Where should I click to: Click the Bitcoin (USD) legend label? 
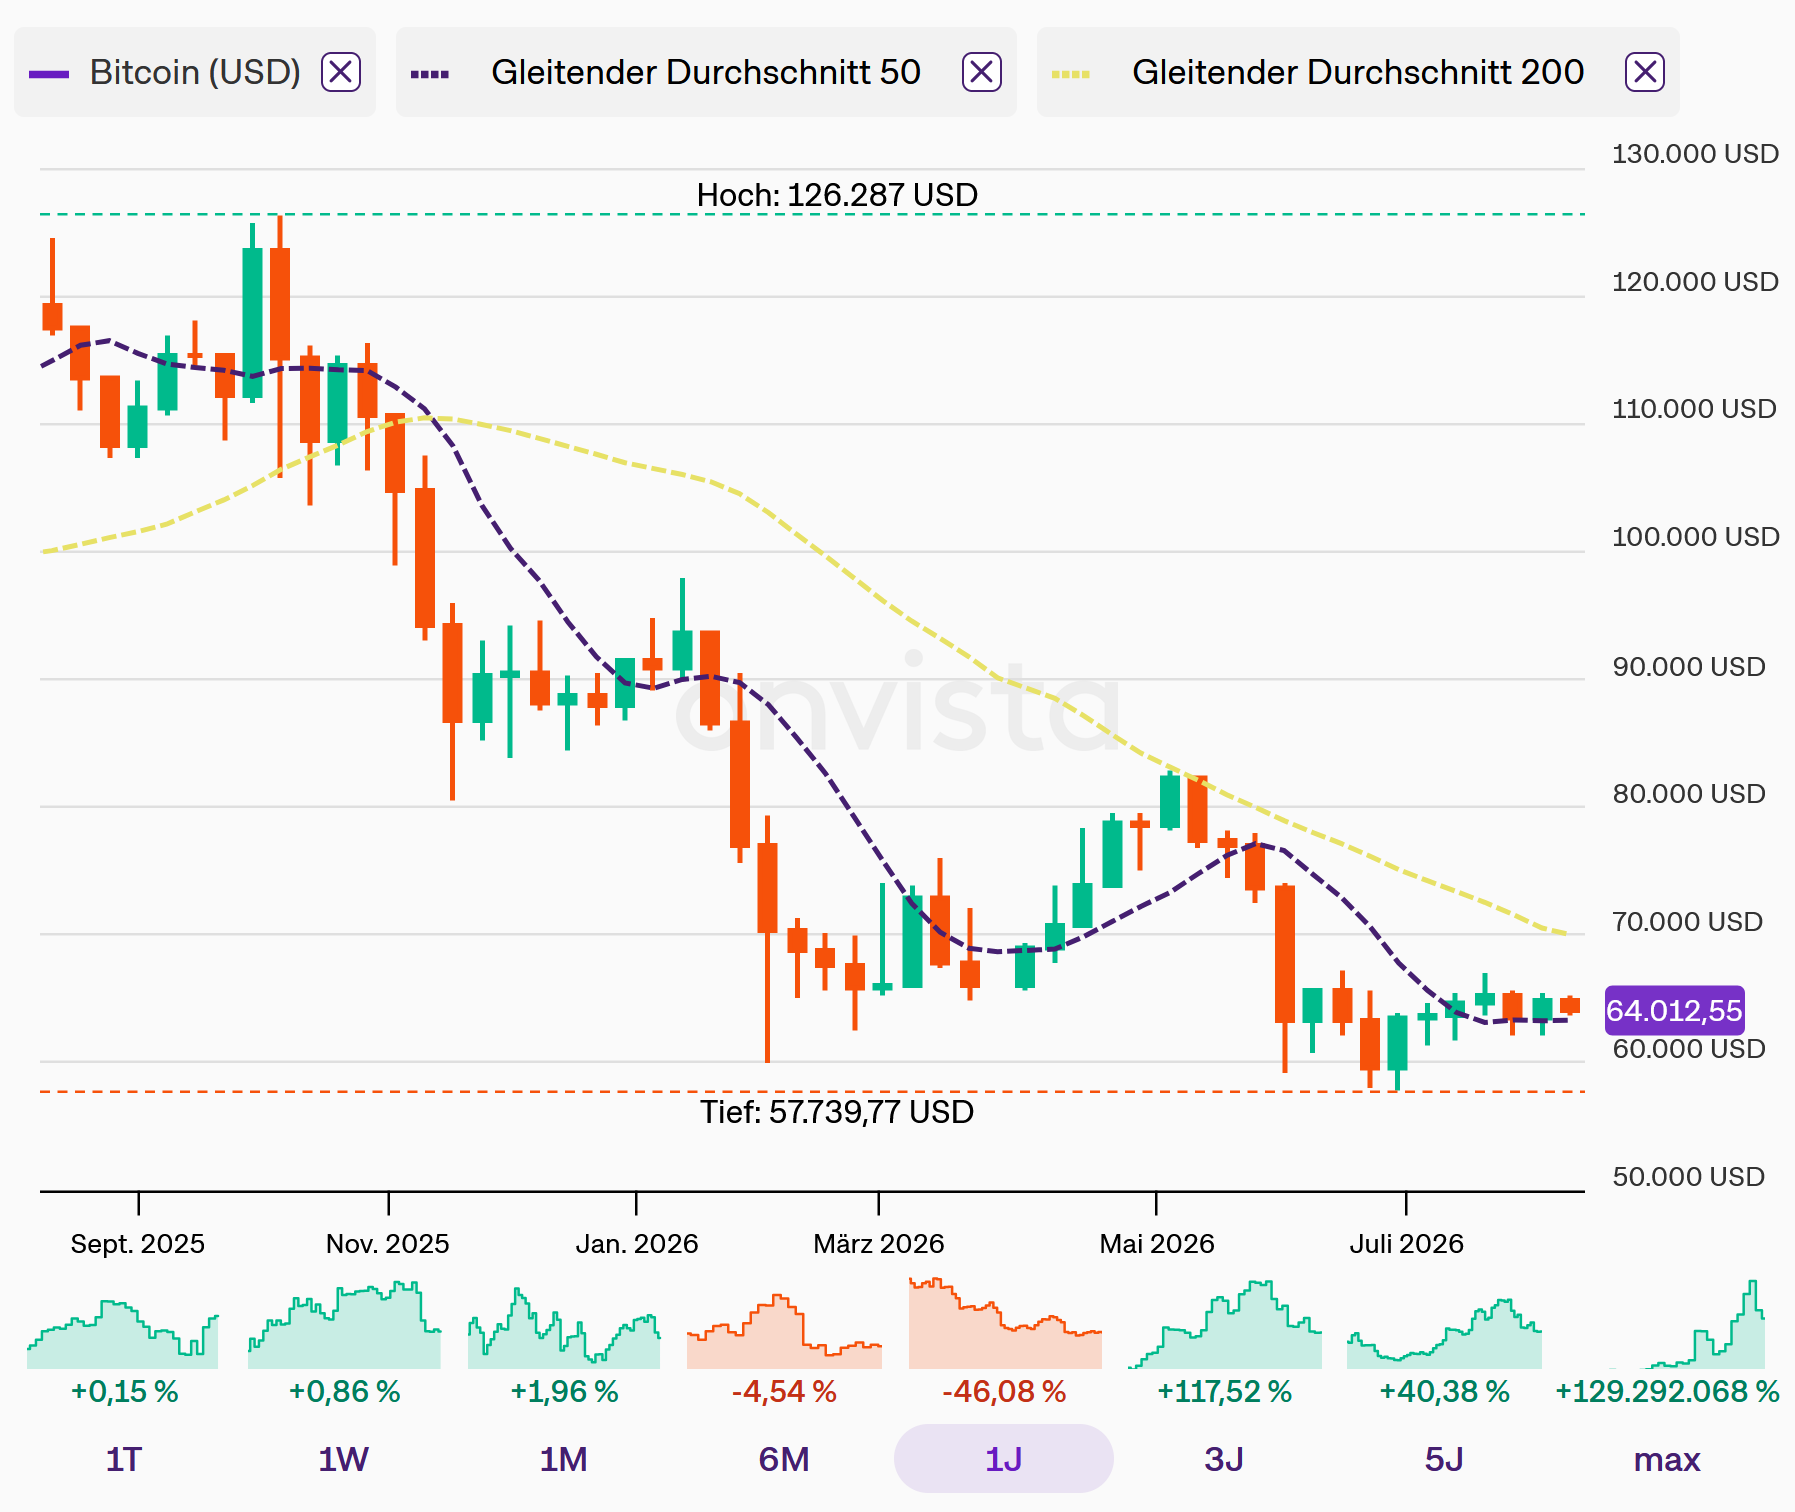point(195,72)
